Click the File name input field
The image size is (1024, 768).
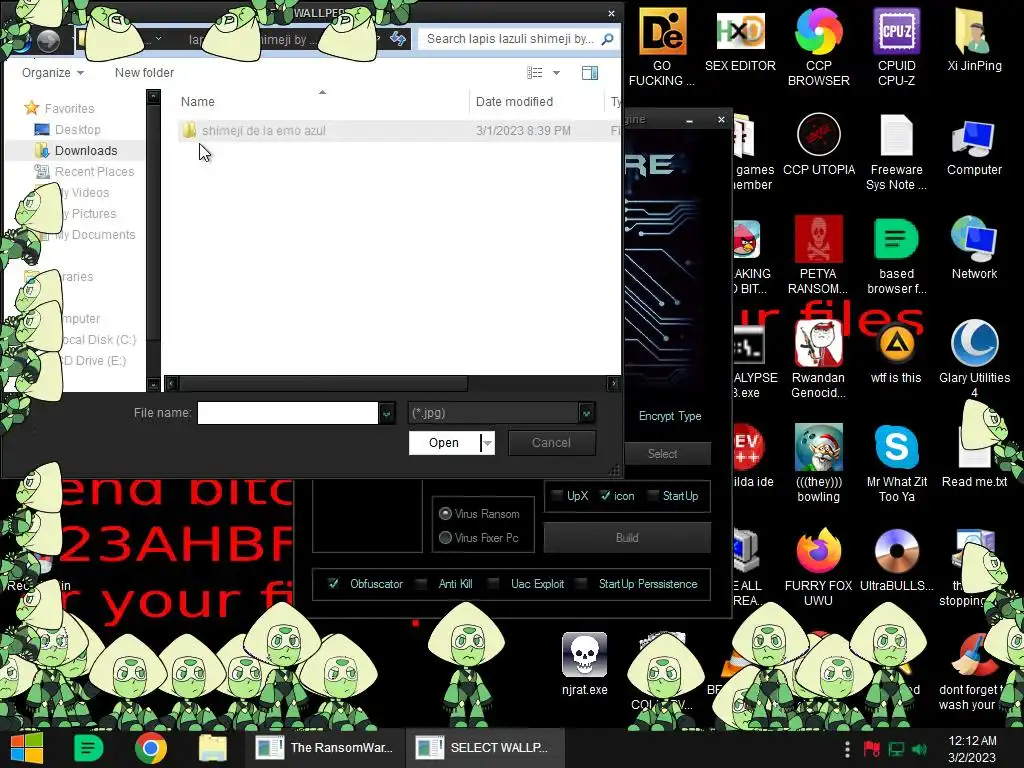click(288, 413)
